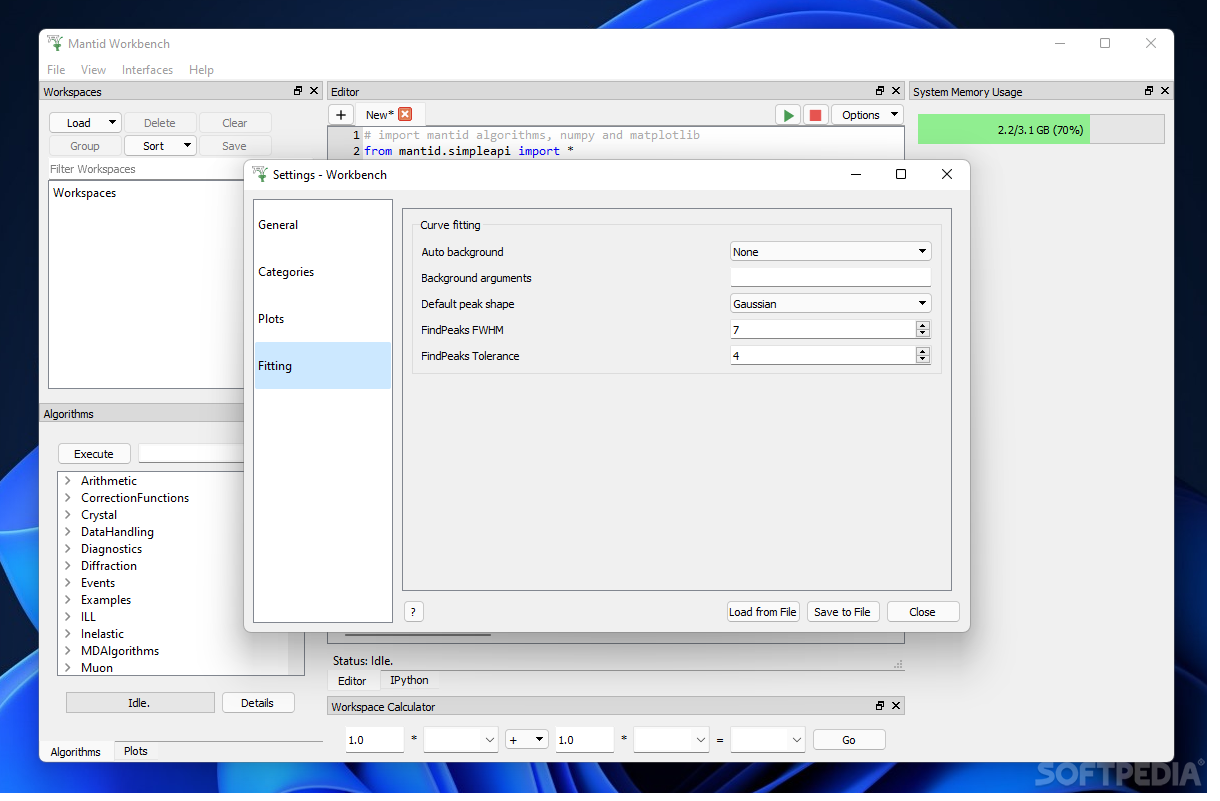1220x801 pixels.
Task: Close the System Memory Usage panel
Action: pyautogui.click(x=1165, y=91)
